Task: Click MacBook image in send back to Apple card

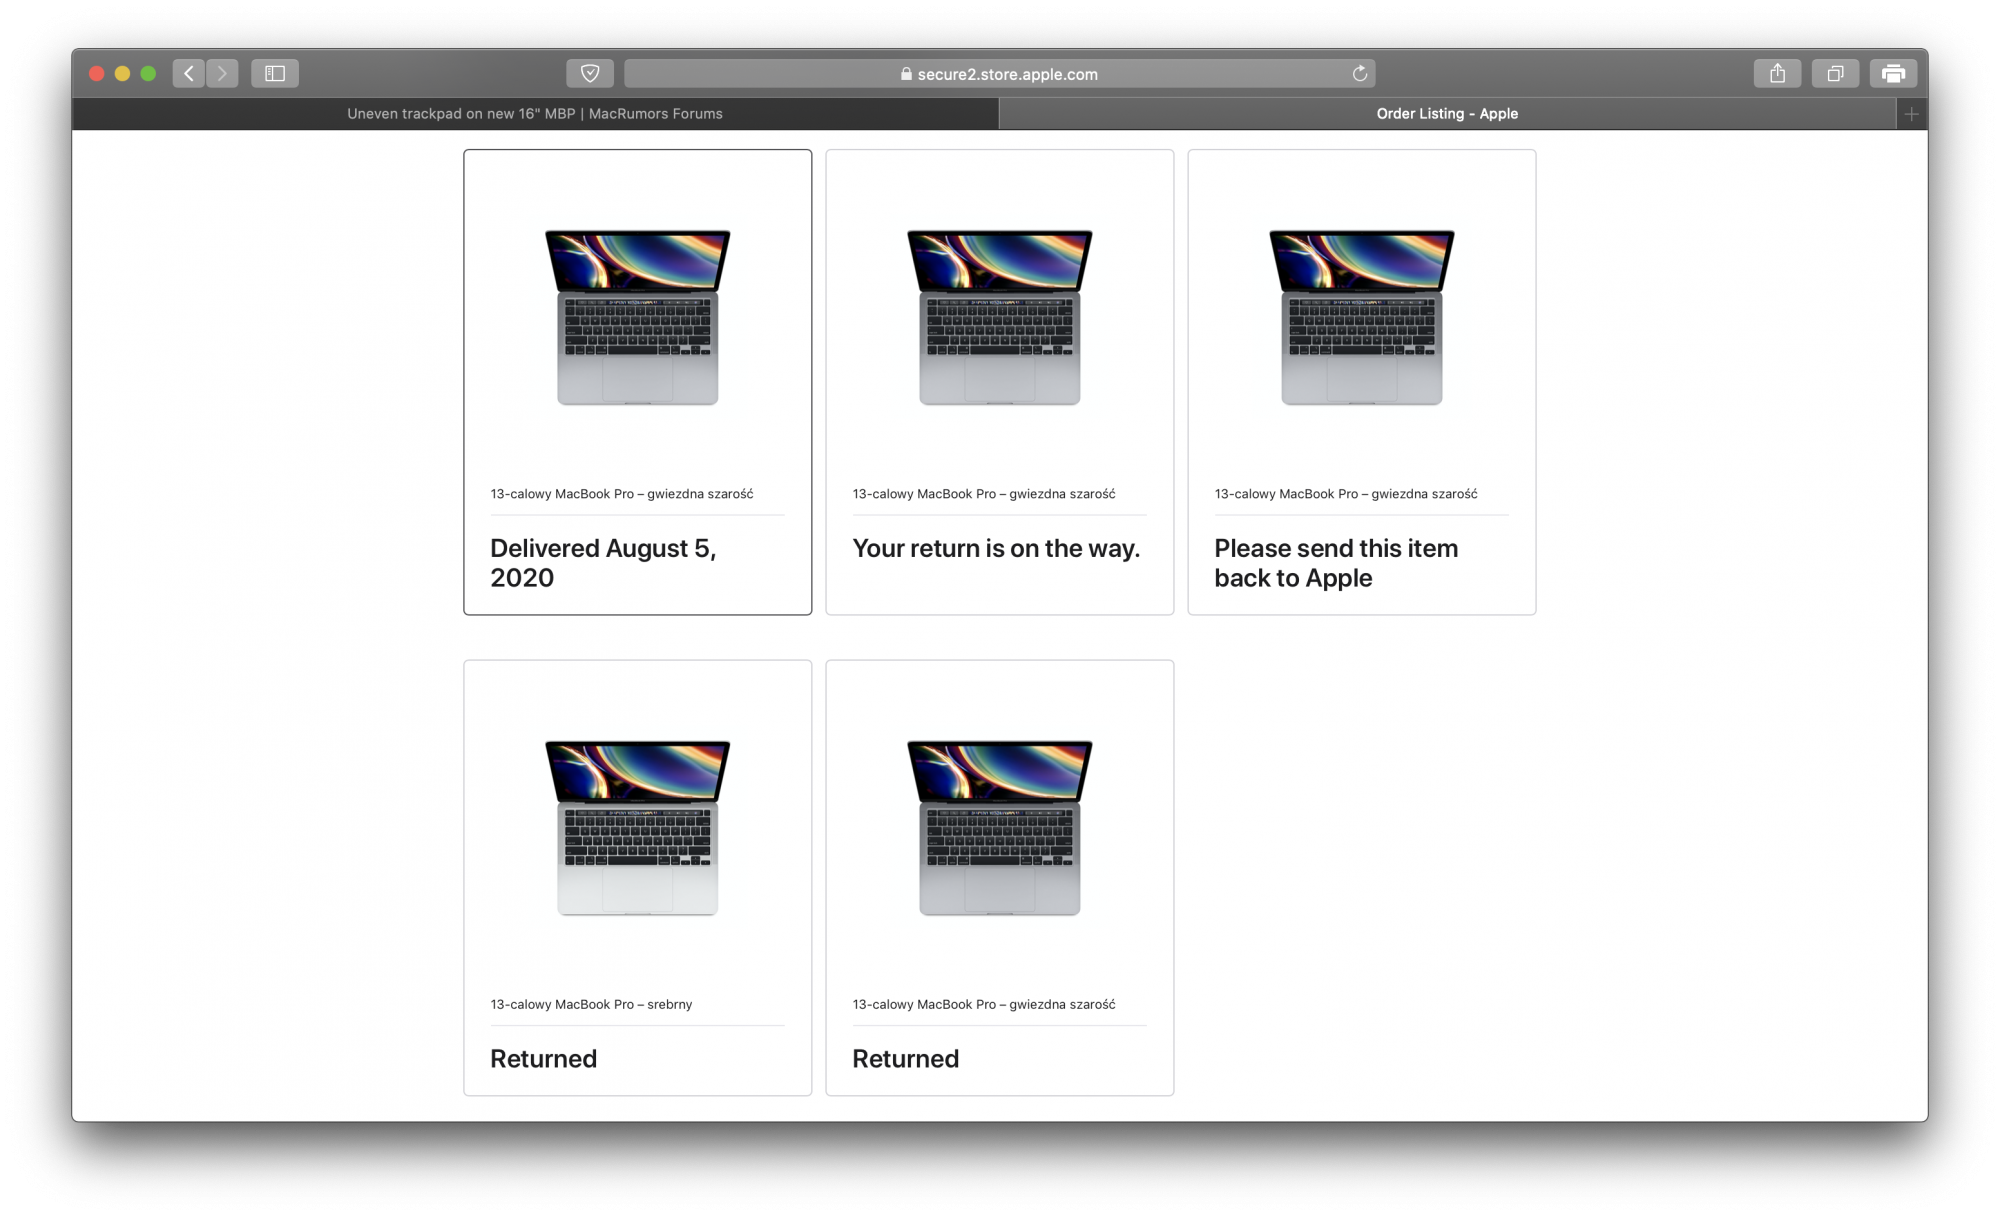Action: click(x=1361, y=317)
